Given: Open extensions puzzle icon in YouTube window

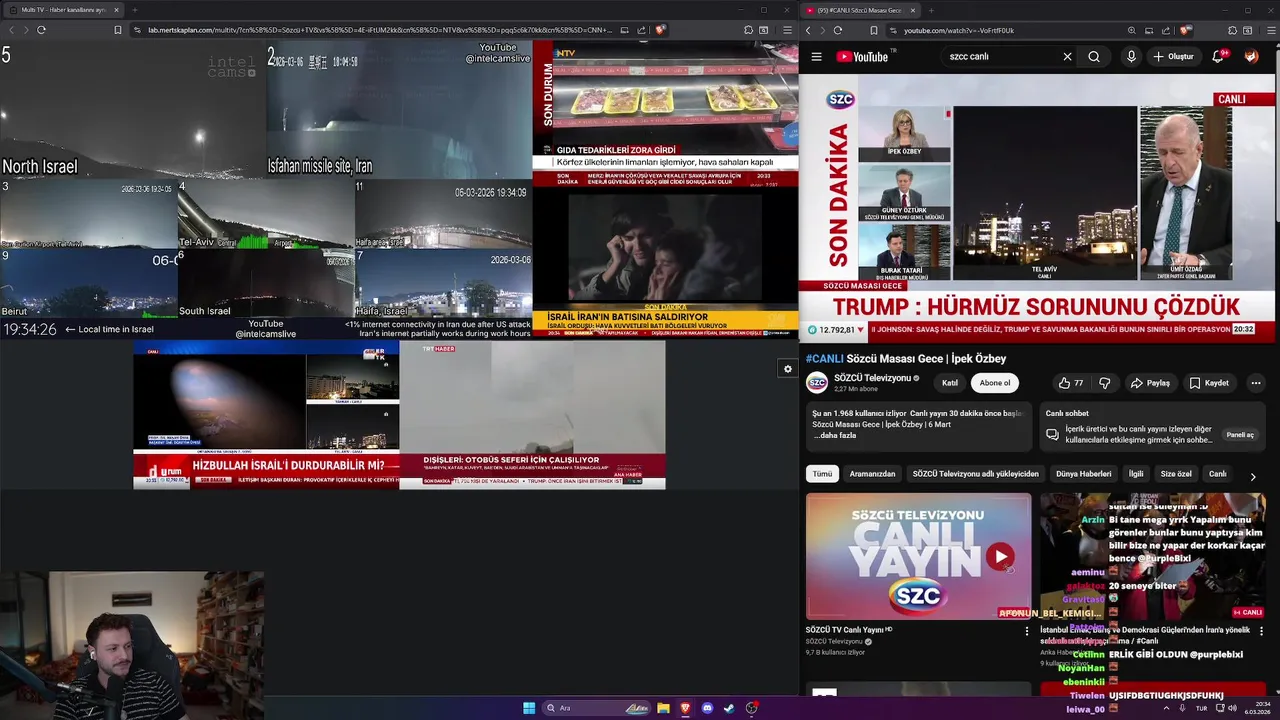Looking at the screenshot, I should [1232, 30].
